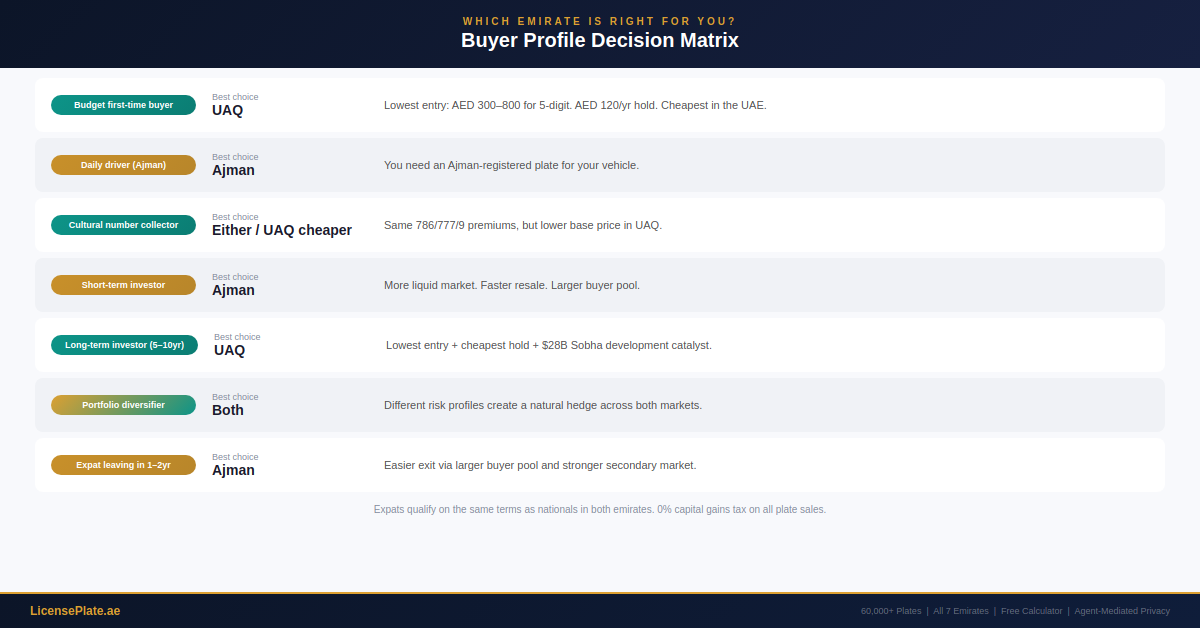Click the Both recommendation for diversifiers
Image resolution: width=1200 pixels, height=628 pixels.
click(228, 410)
